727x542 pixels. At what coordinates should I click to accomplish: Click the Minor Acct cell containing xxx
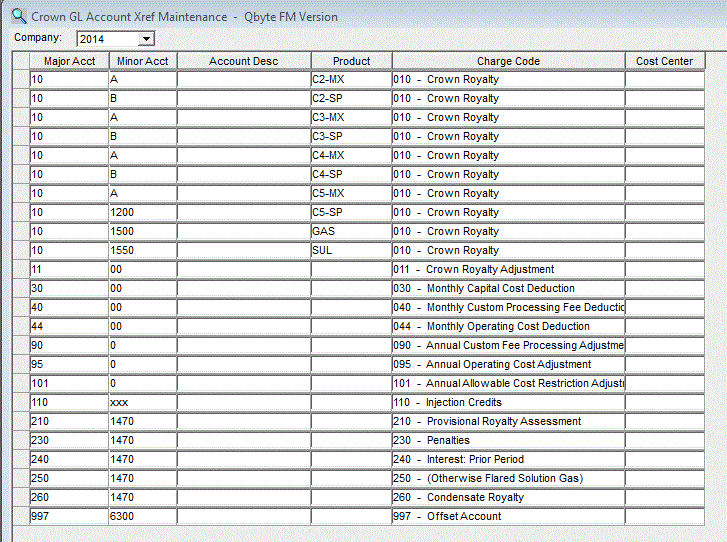(x=142, y=402)
